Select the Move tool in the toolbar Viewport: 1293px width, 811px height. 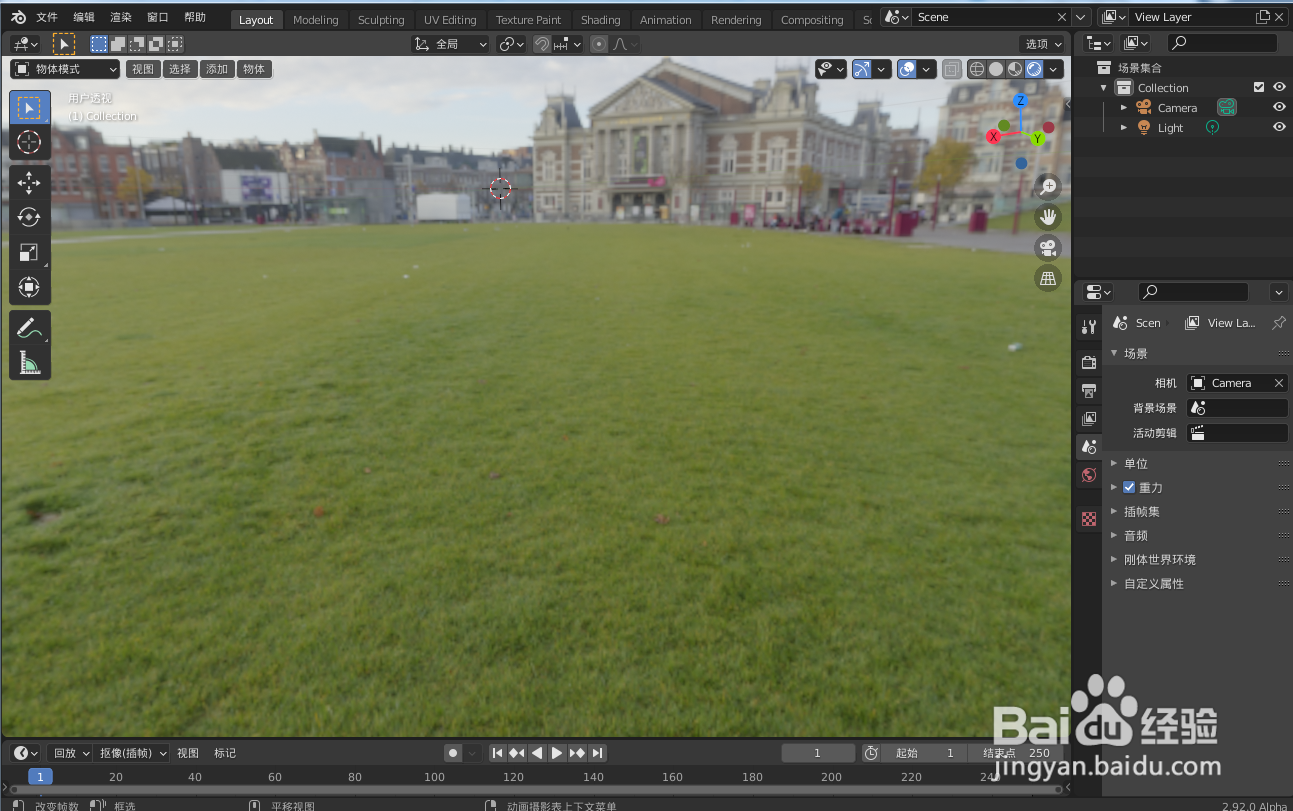tap(29, 183)
